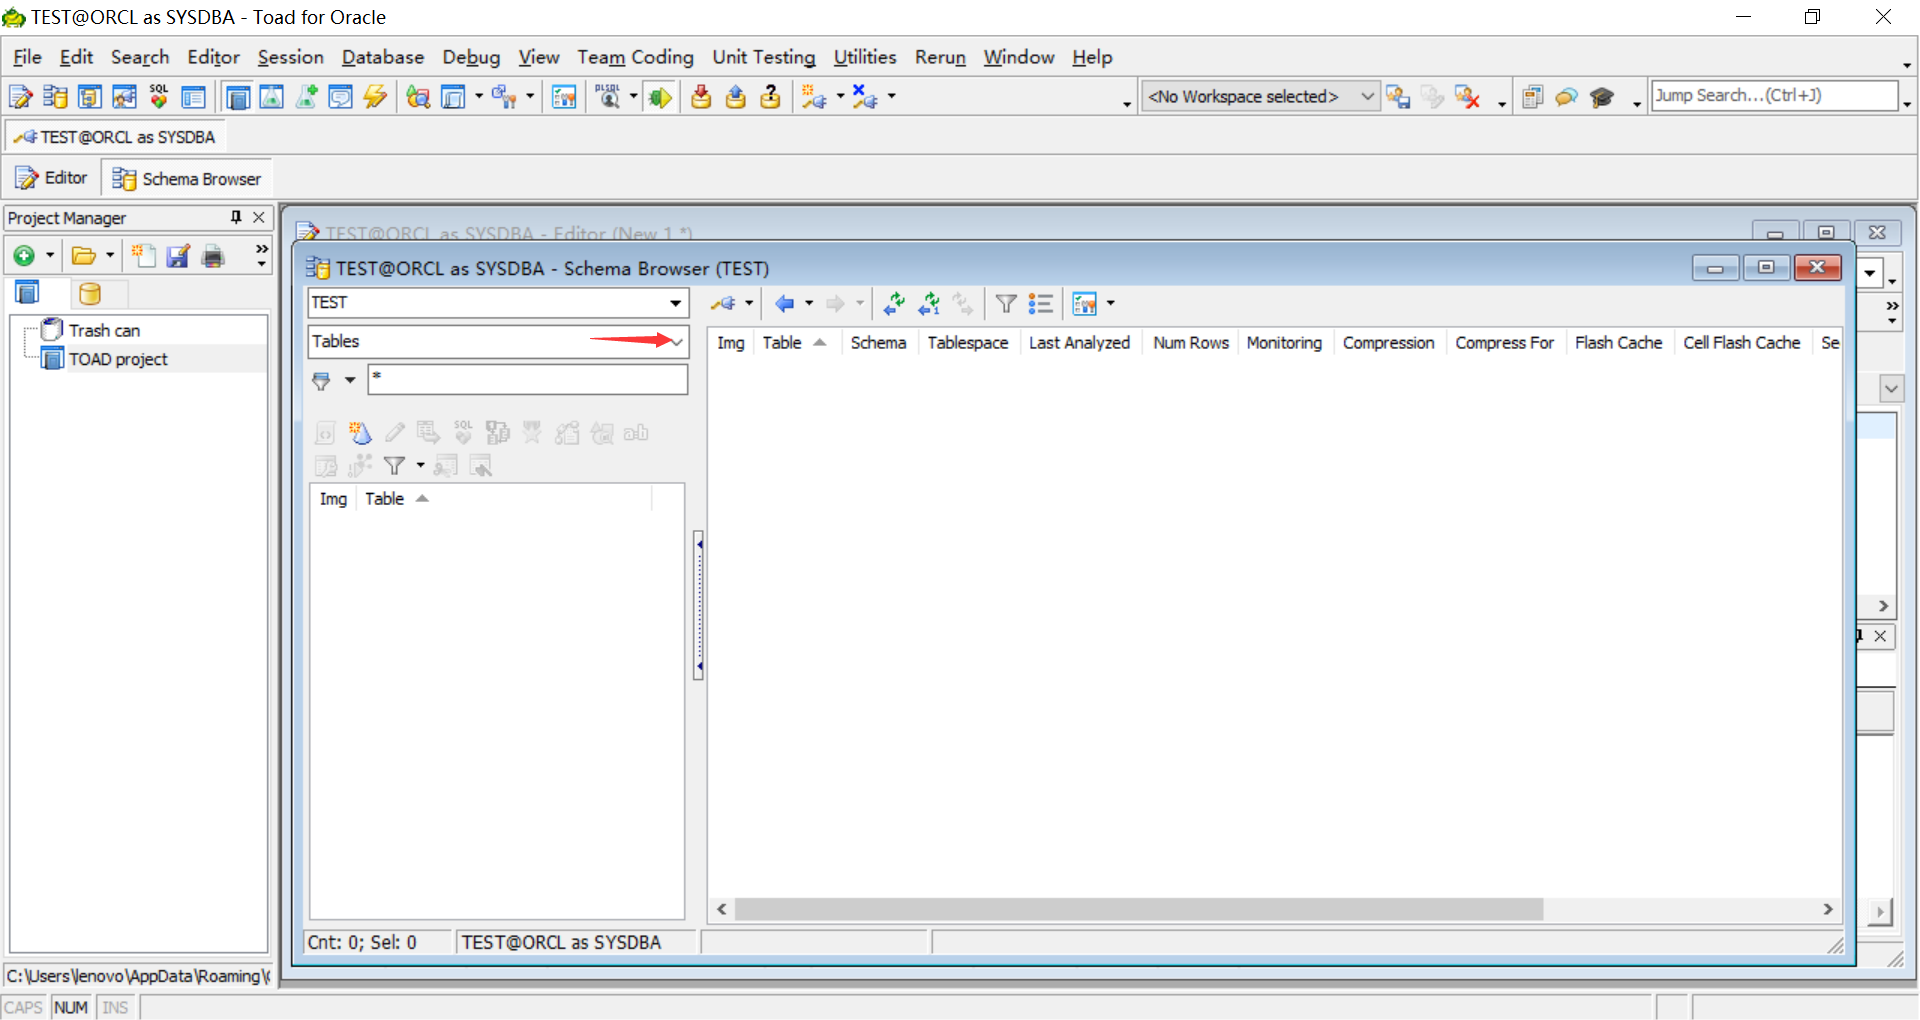Click the funnel filter icon beside list icon

pos(1006,303)
